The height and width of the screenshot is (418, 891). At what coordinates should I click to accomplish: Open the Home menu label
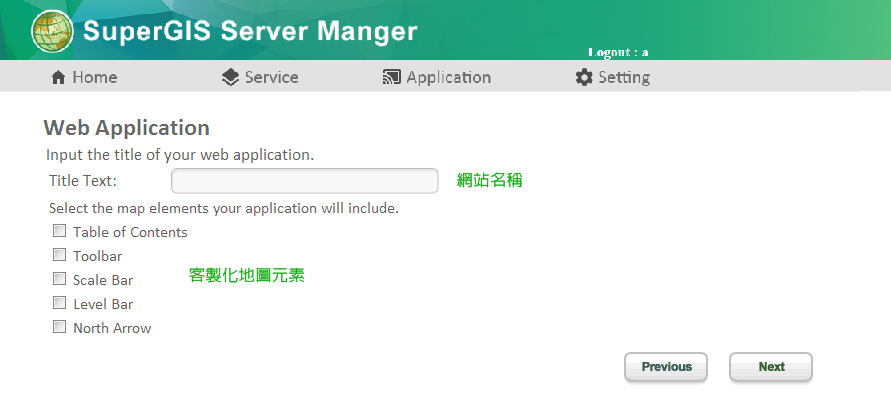click(95, 77)
